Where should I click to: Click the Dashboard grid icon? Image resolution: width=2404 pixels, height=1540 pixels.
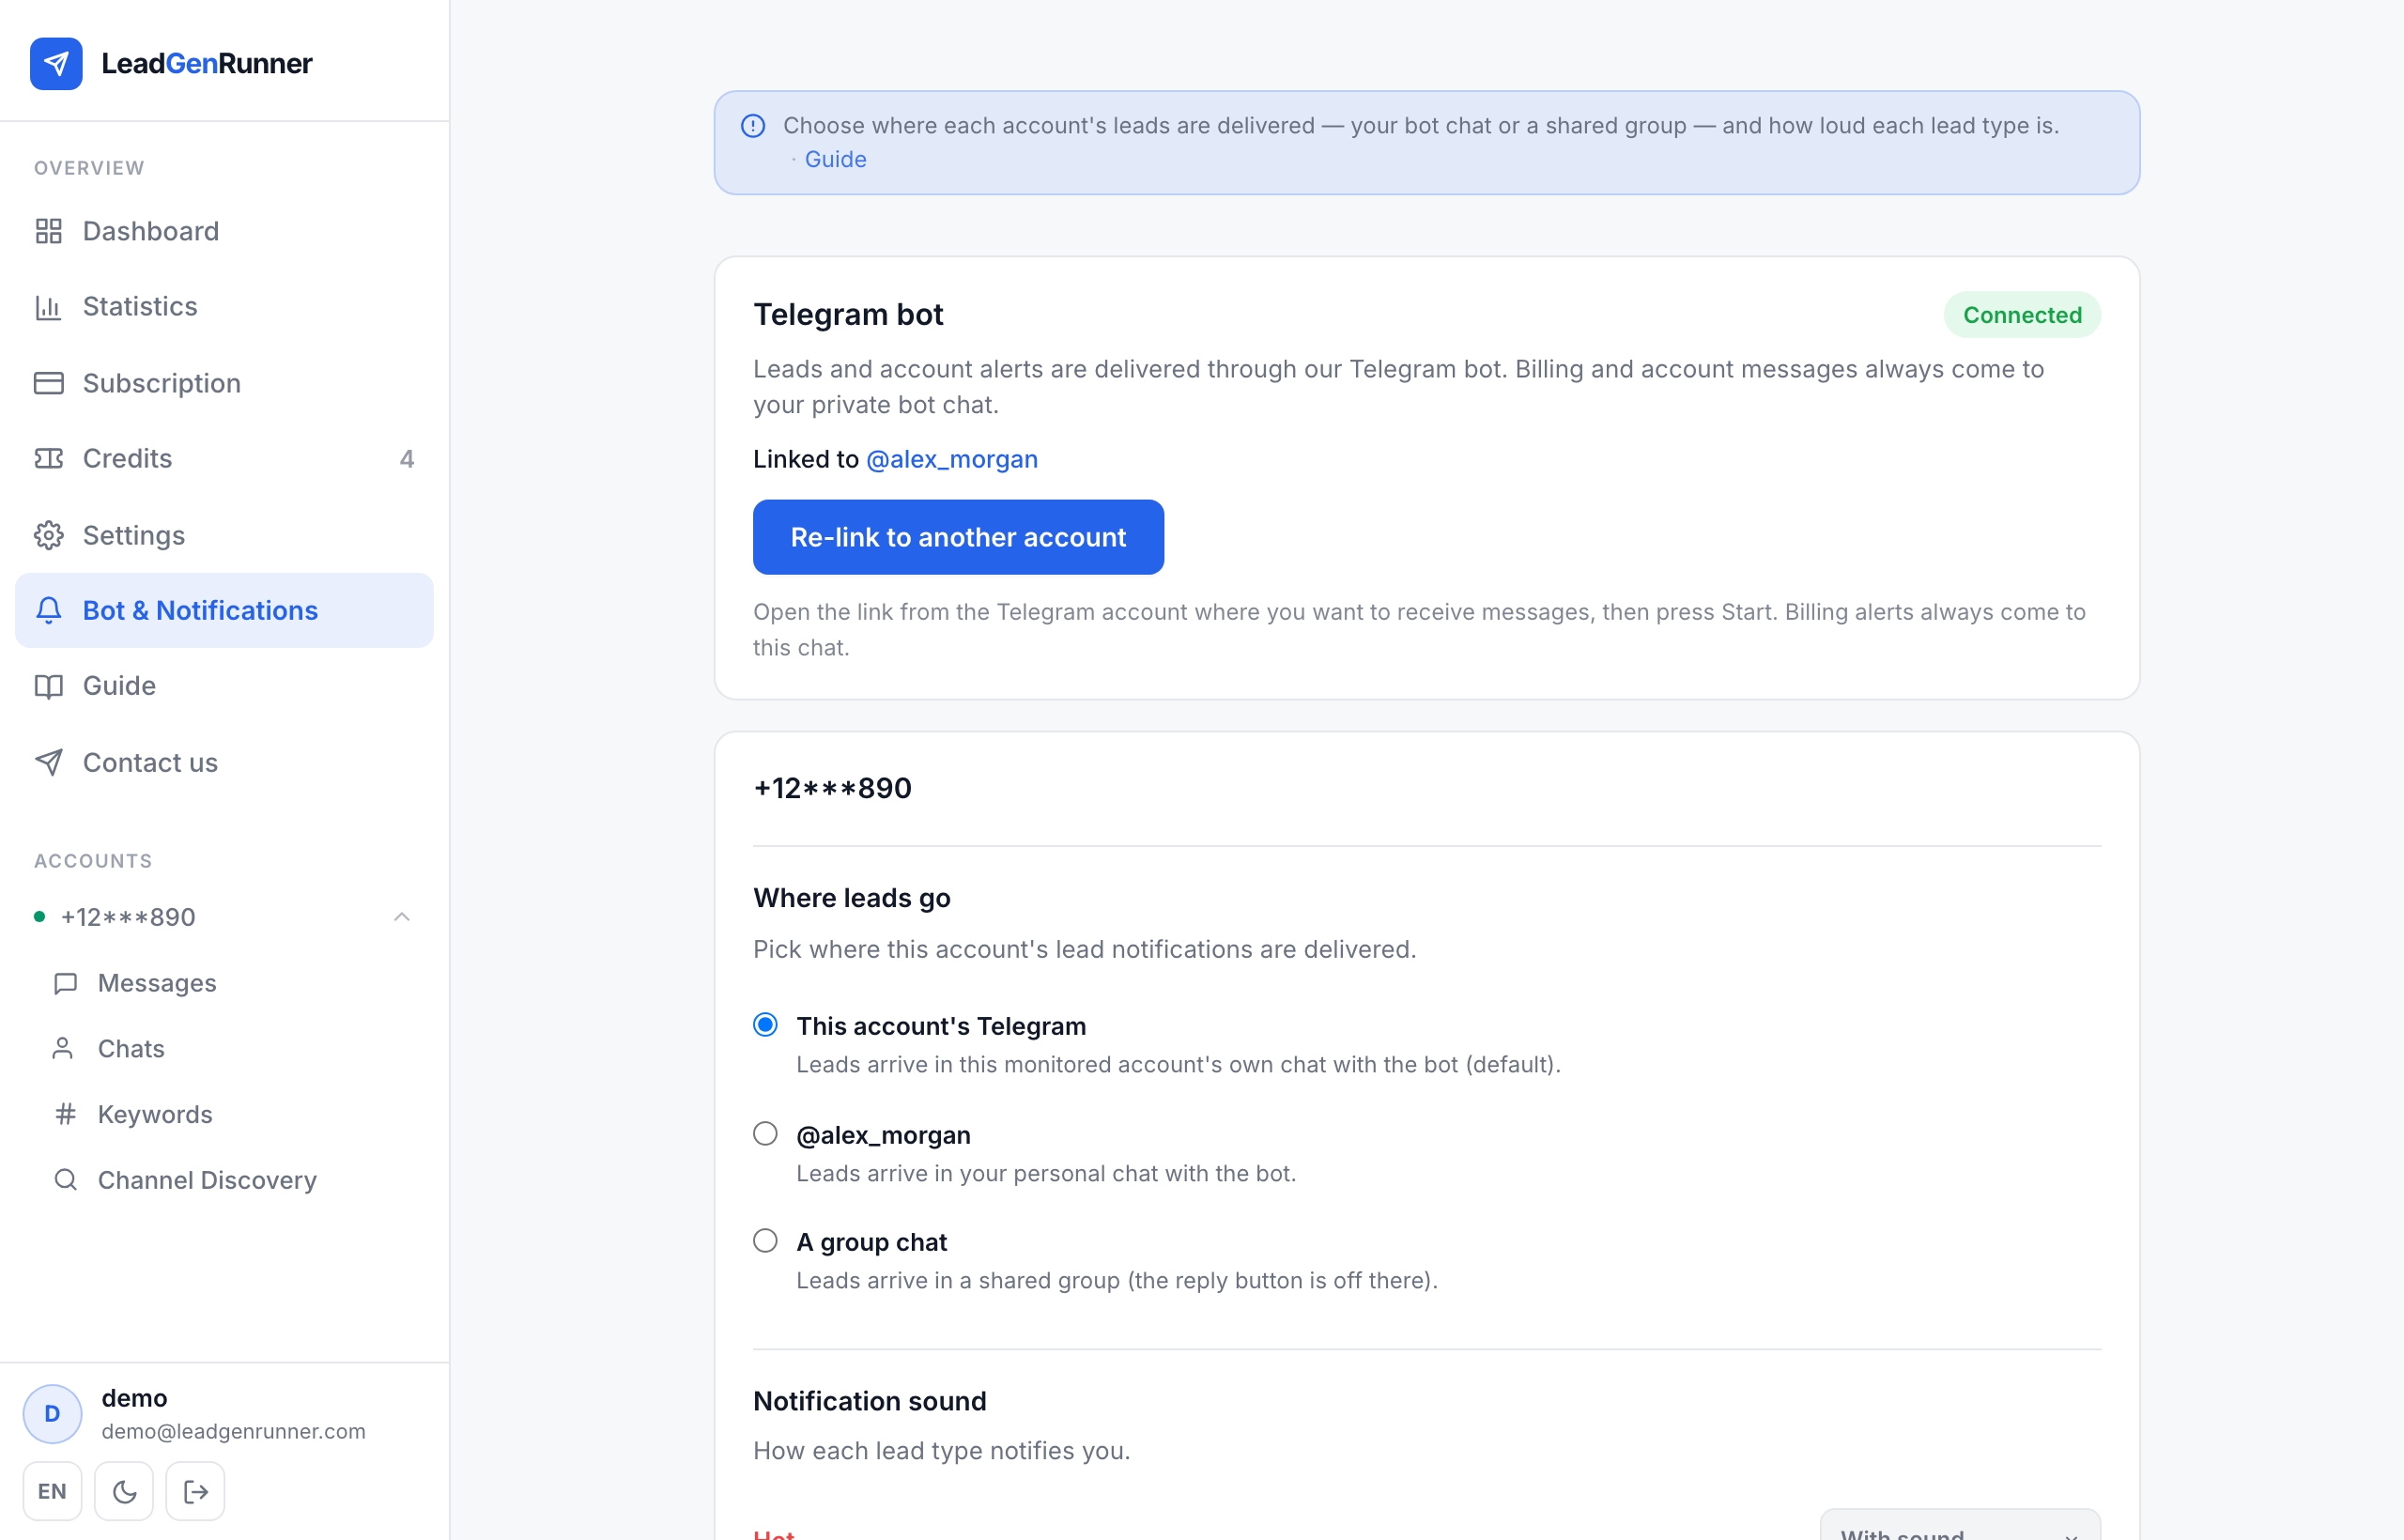coord(49,231)
